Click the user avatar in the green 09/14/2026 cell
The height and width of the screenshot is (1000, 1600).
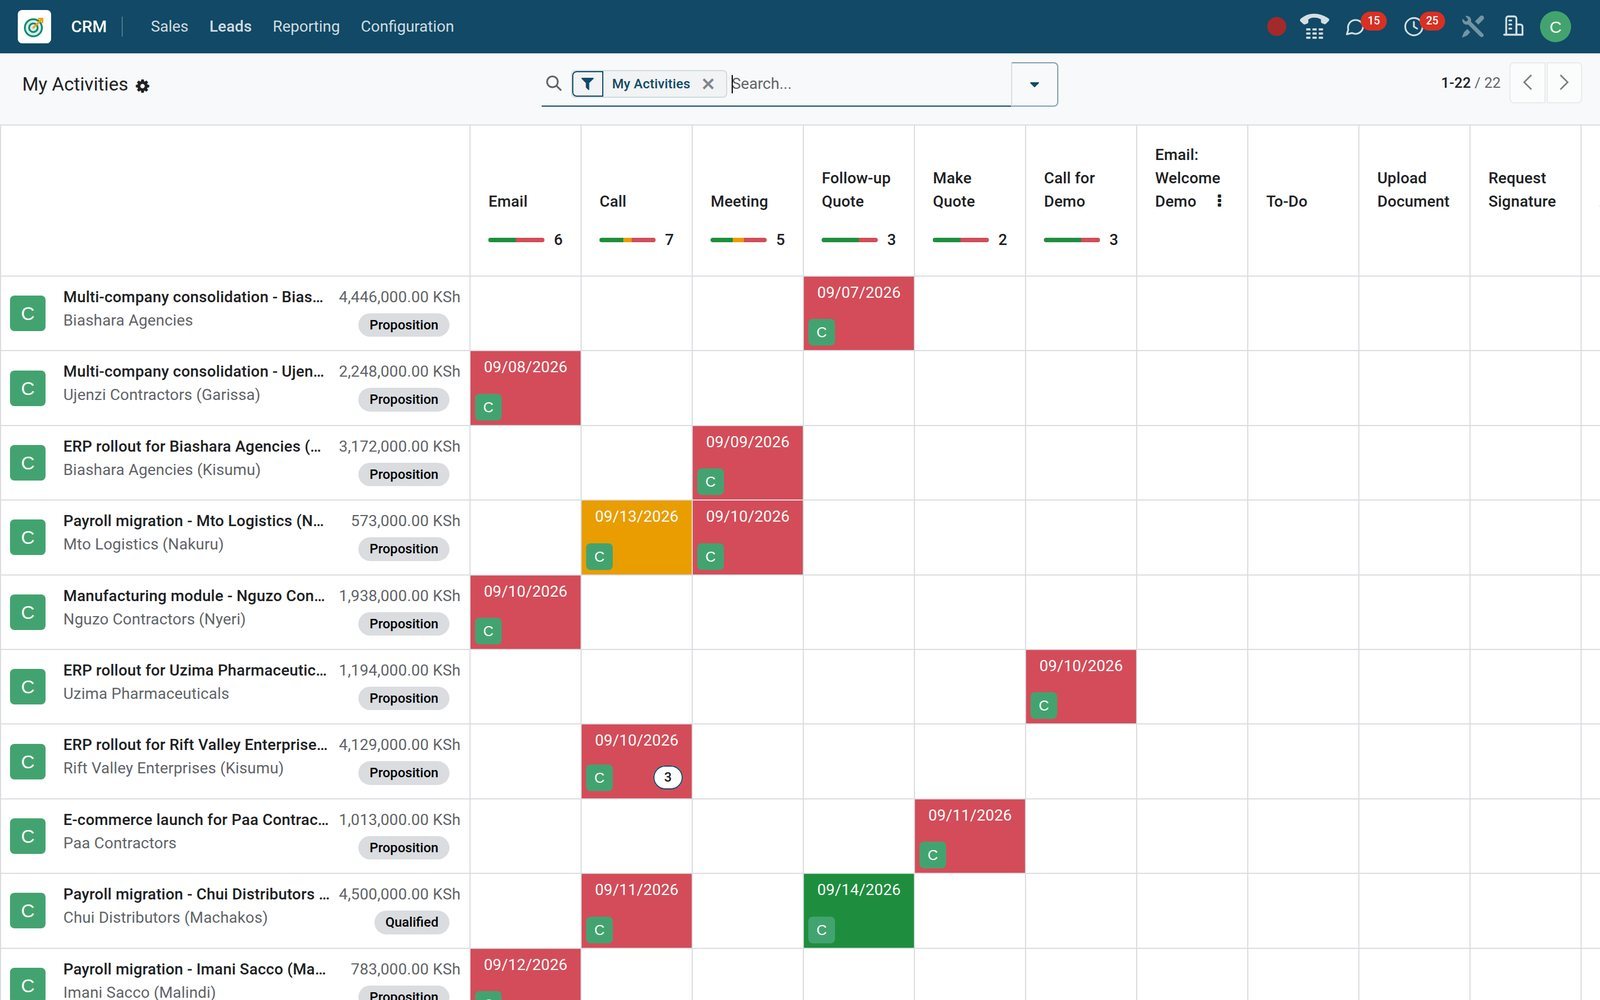(821, 930)
